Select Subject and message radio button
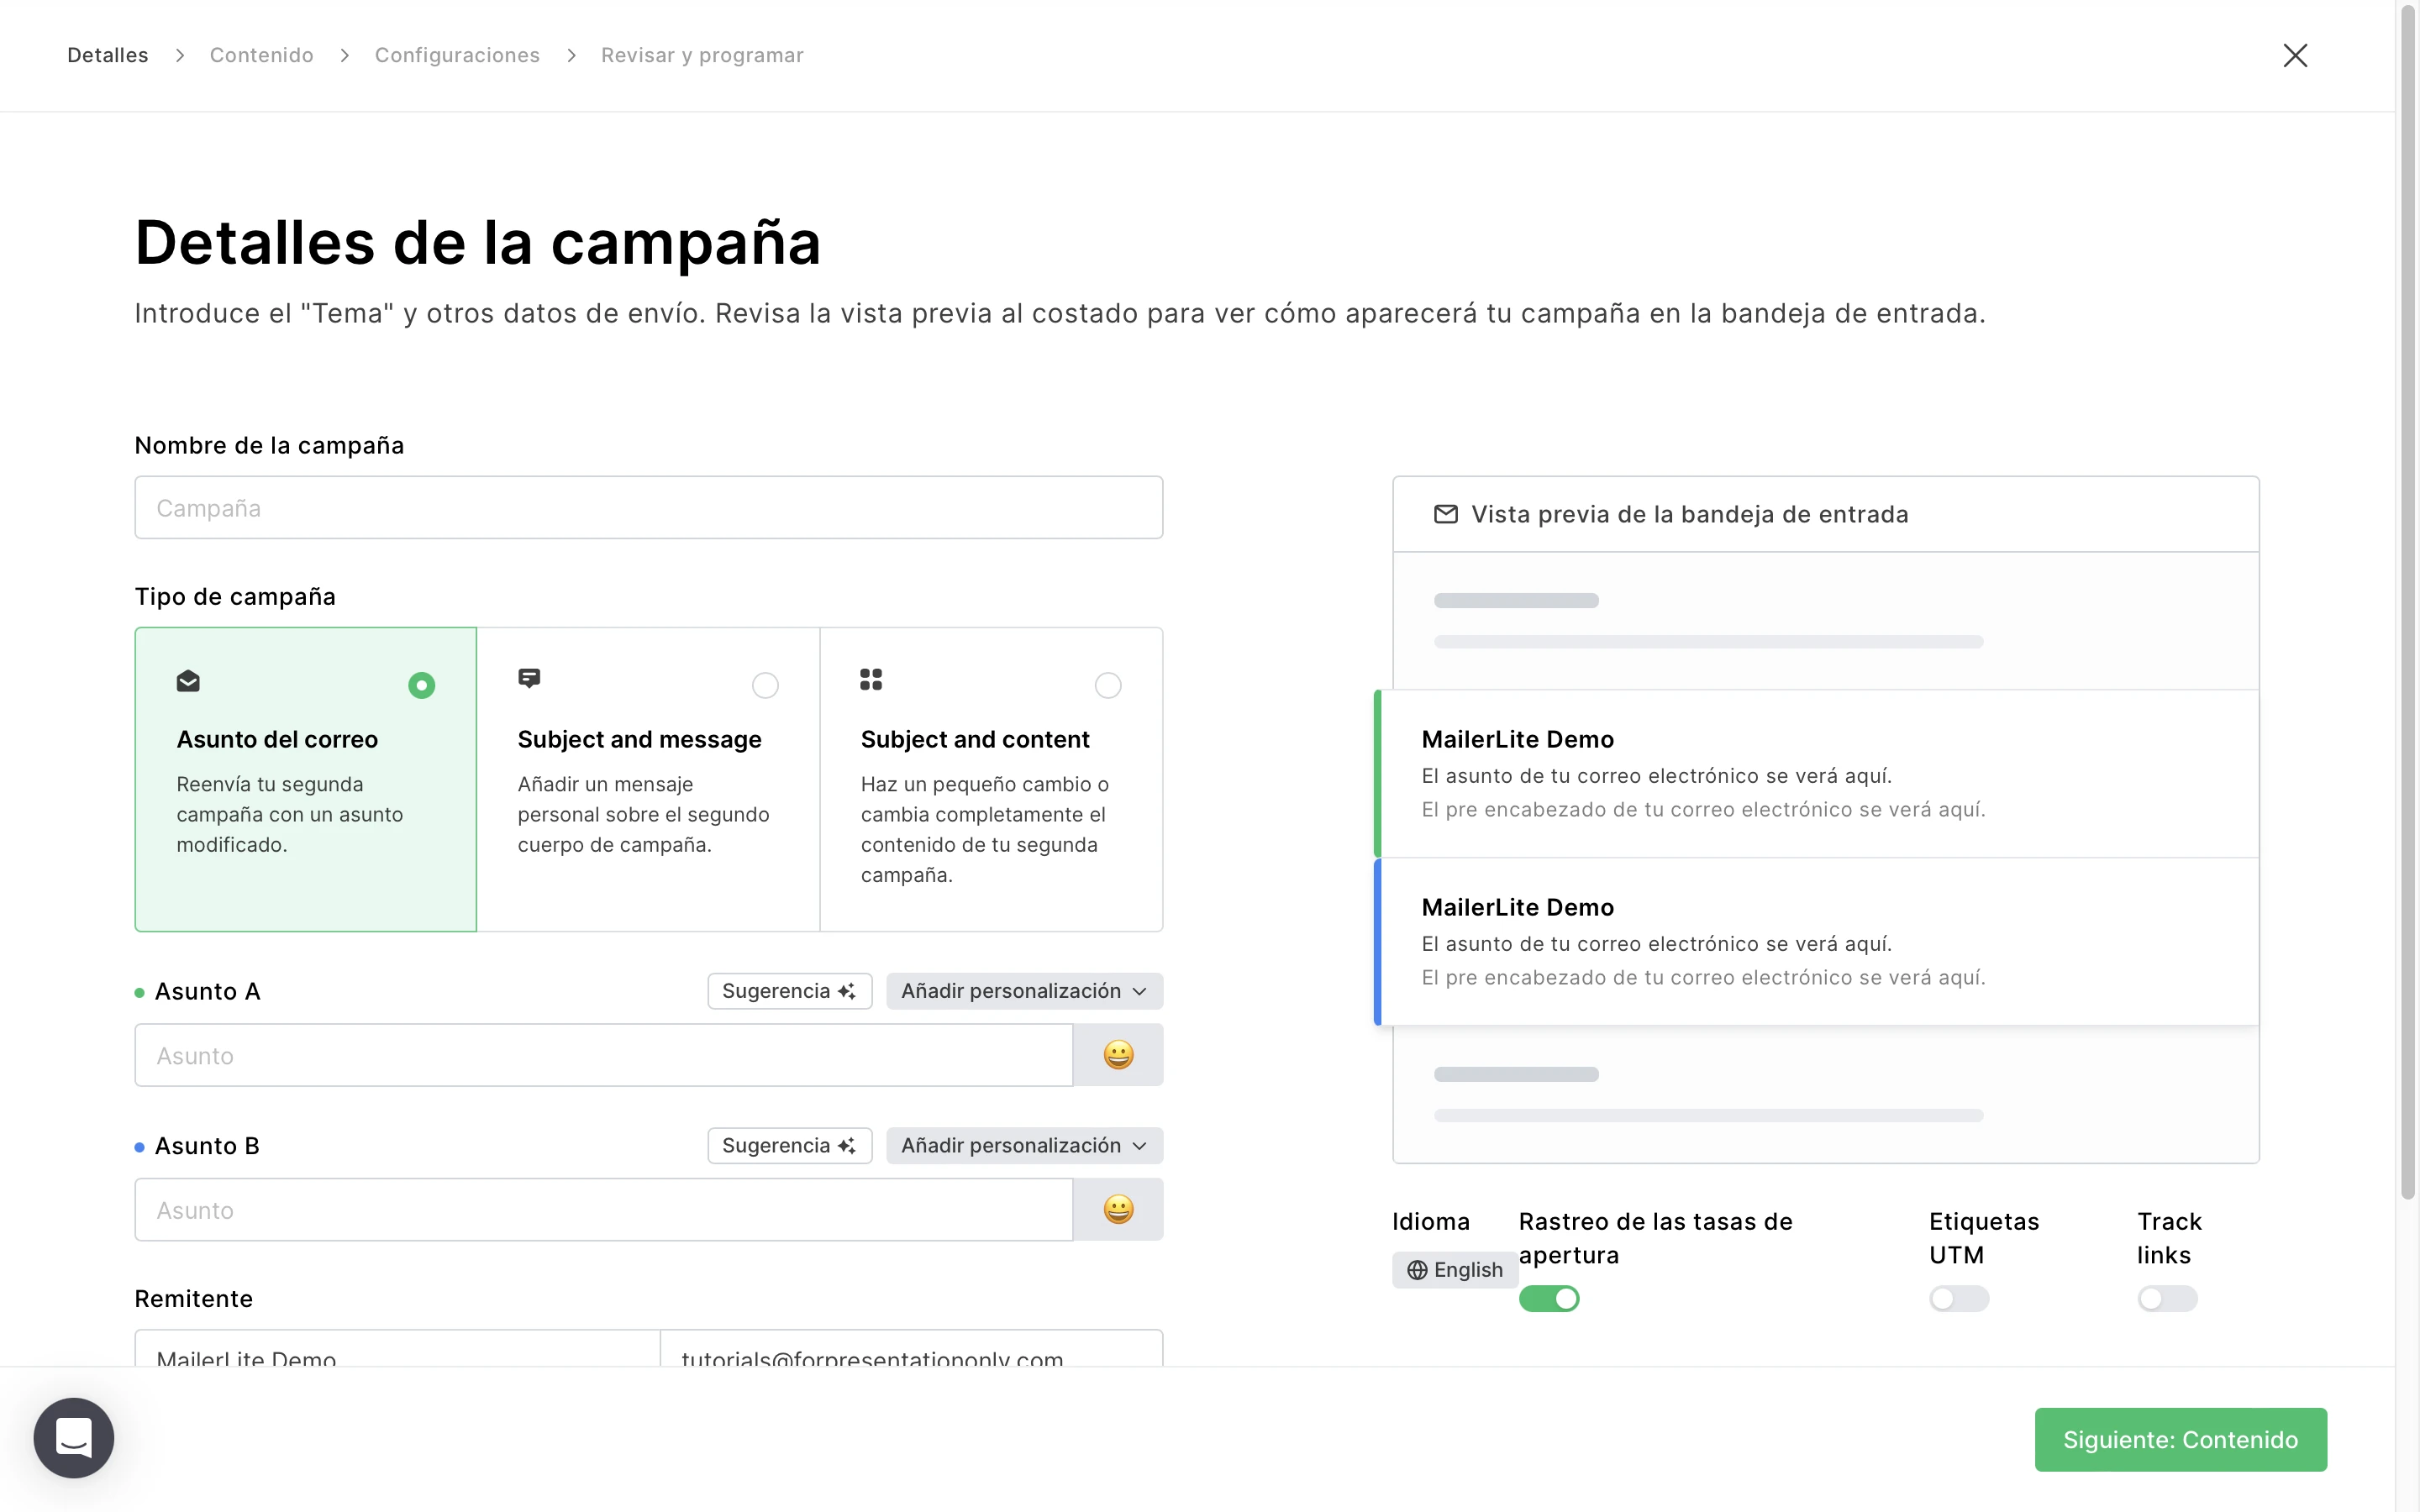Screen dimensions: 2420x1512 coord(765,685)
